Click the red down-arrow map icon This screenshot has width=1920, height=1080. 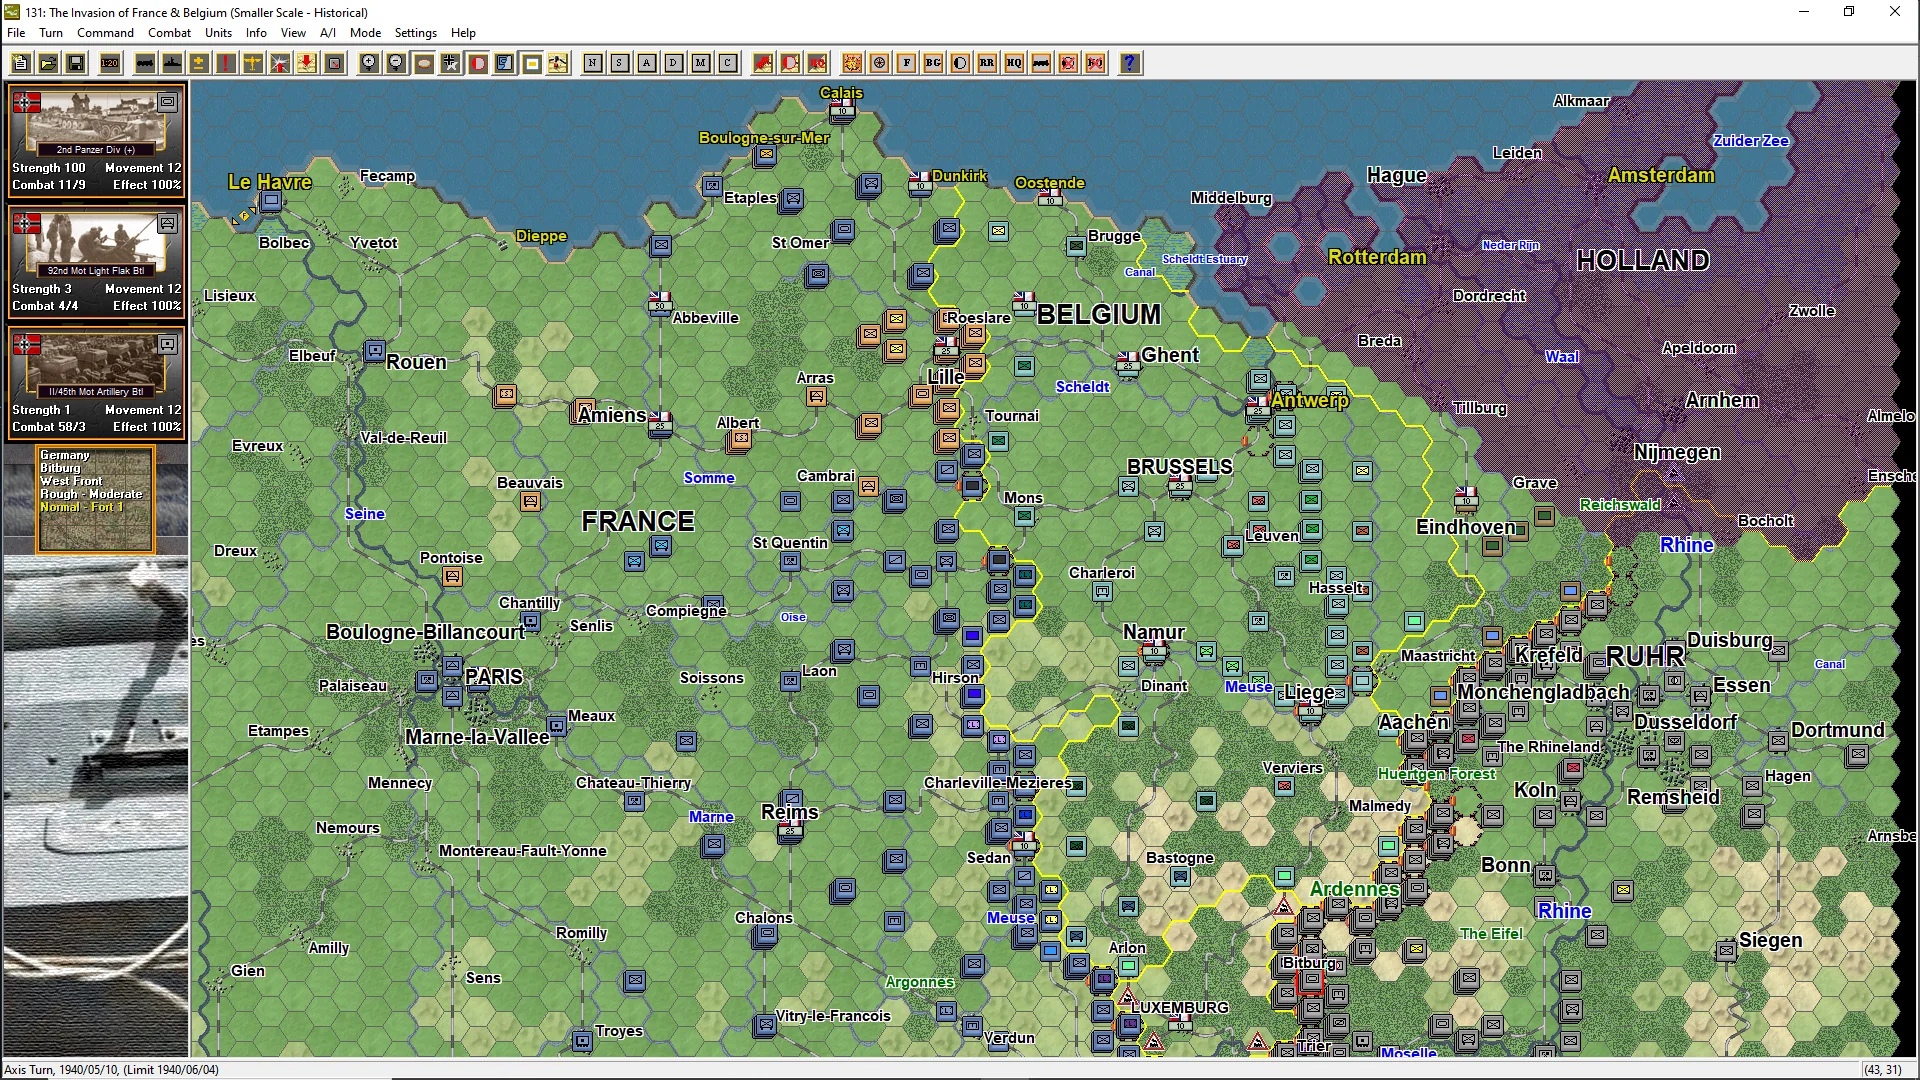[x=307, y=63]
